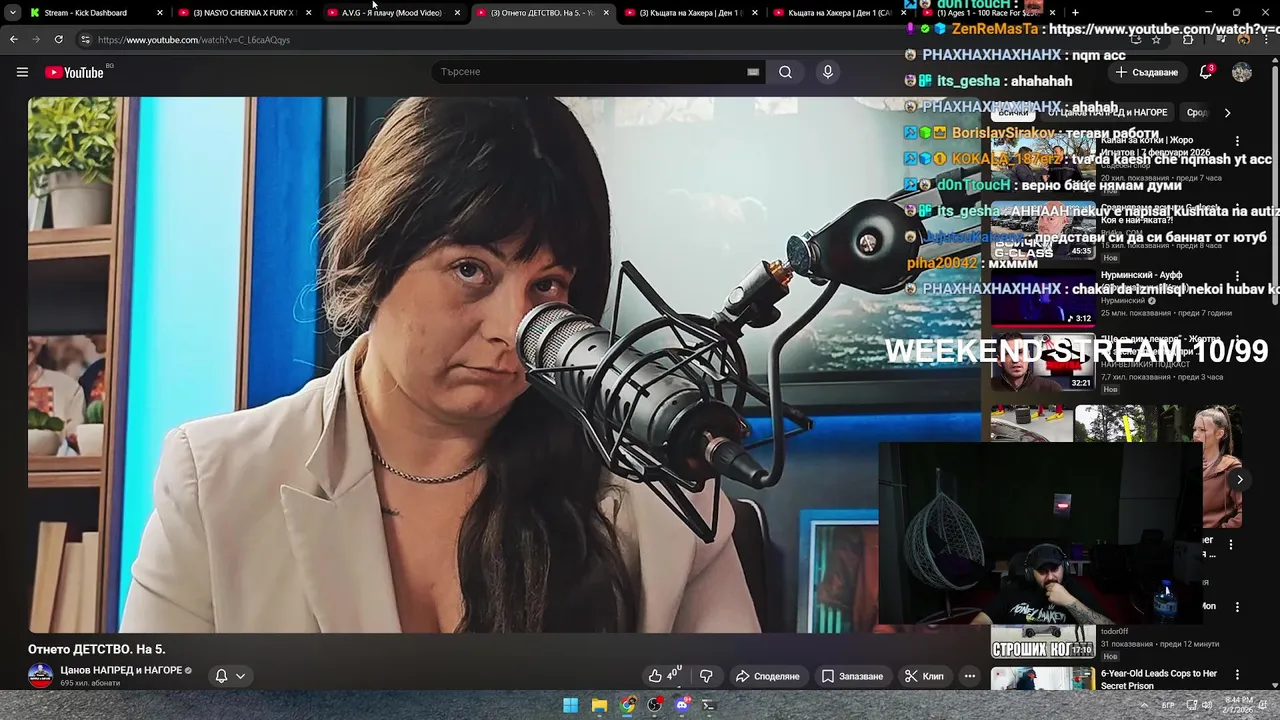Image resolution: width=1280 pixels, height=720 pixels.
Task: Click the browser address bar URL
Action: [194, 40]
